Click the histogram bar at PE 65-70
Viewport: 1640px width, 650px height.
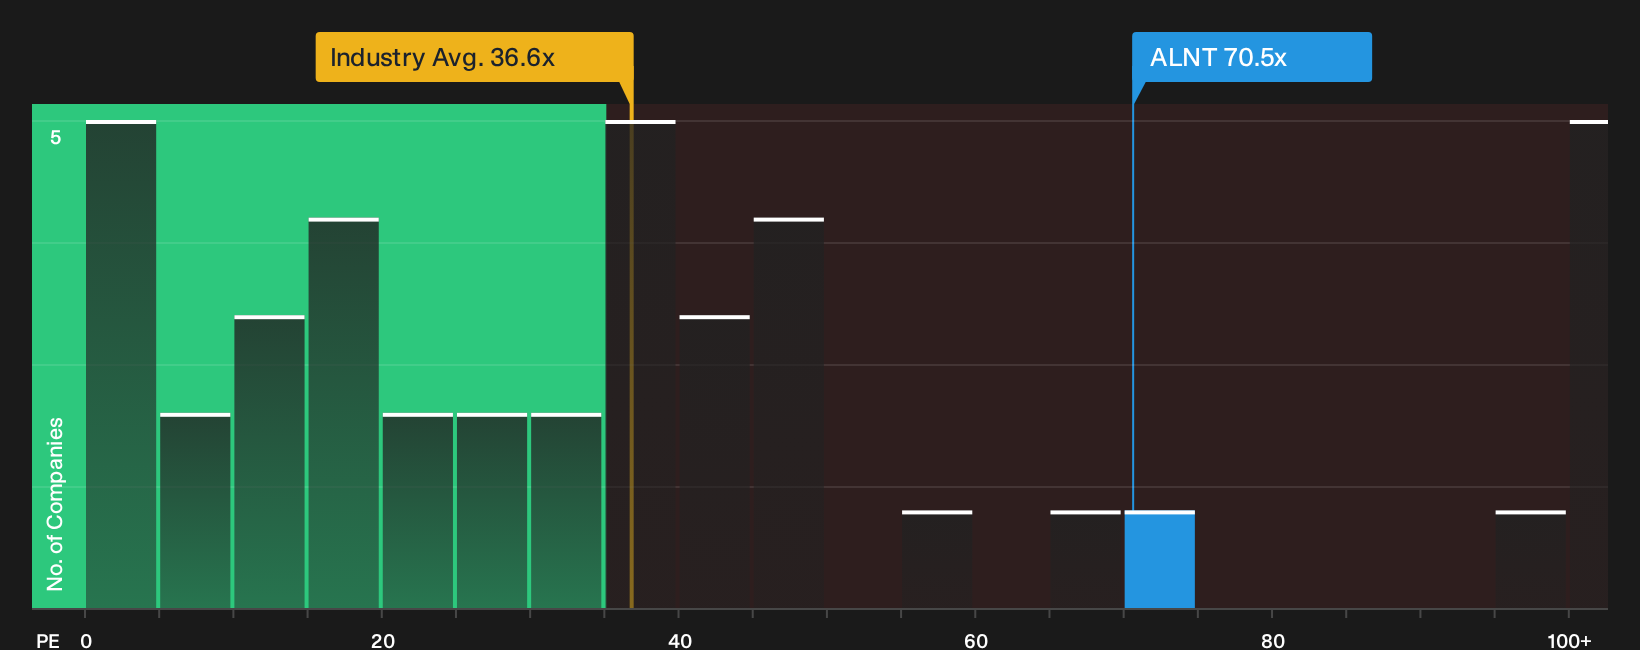pos(1085,560)
